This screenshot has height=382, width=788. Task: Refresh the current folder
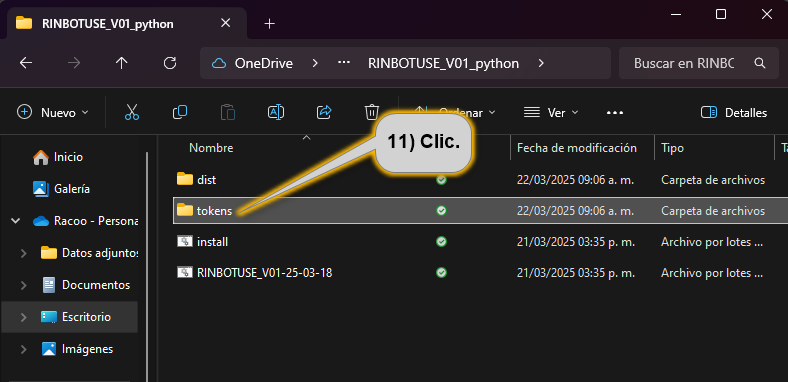click(x=170, y=63)
